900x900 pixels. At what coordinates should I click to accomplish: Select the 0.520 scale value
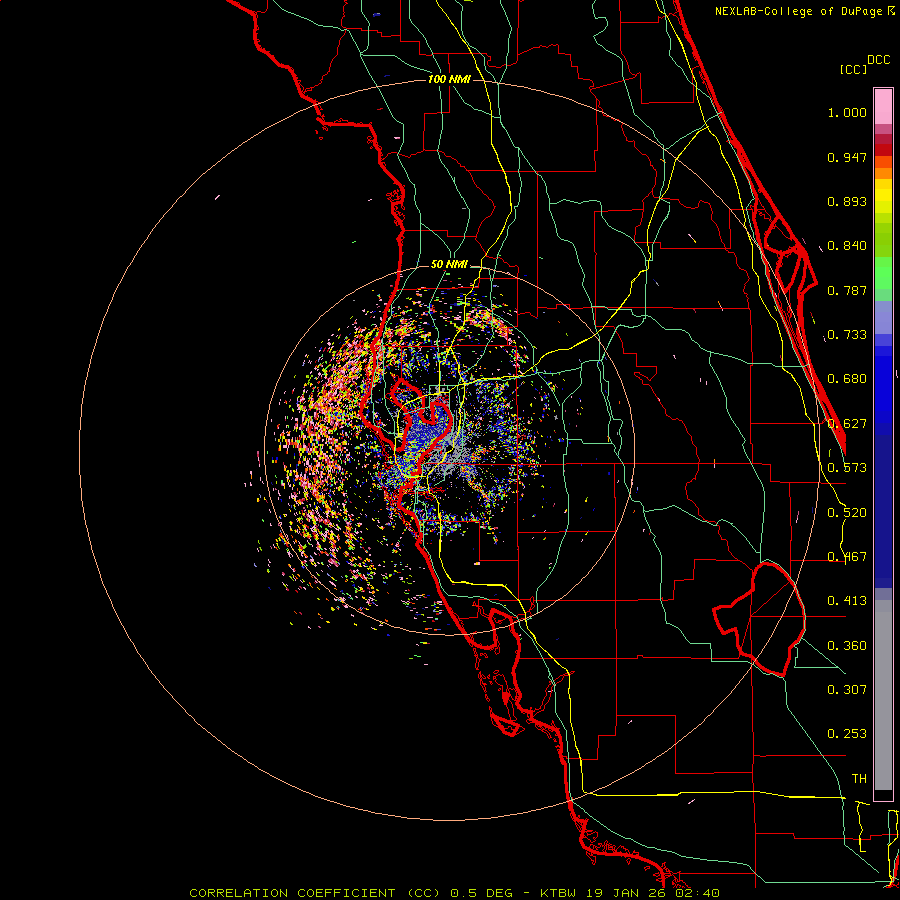[x=847, y=513]
